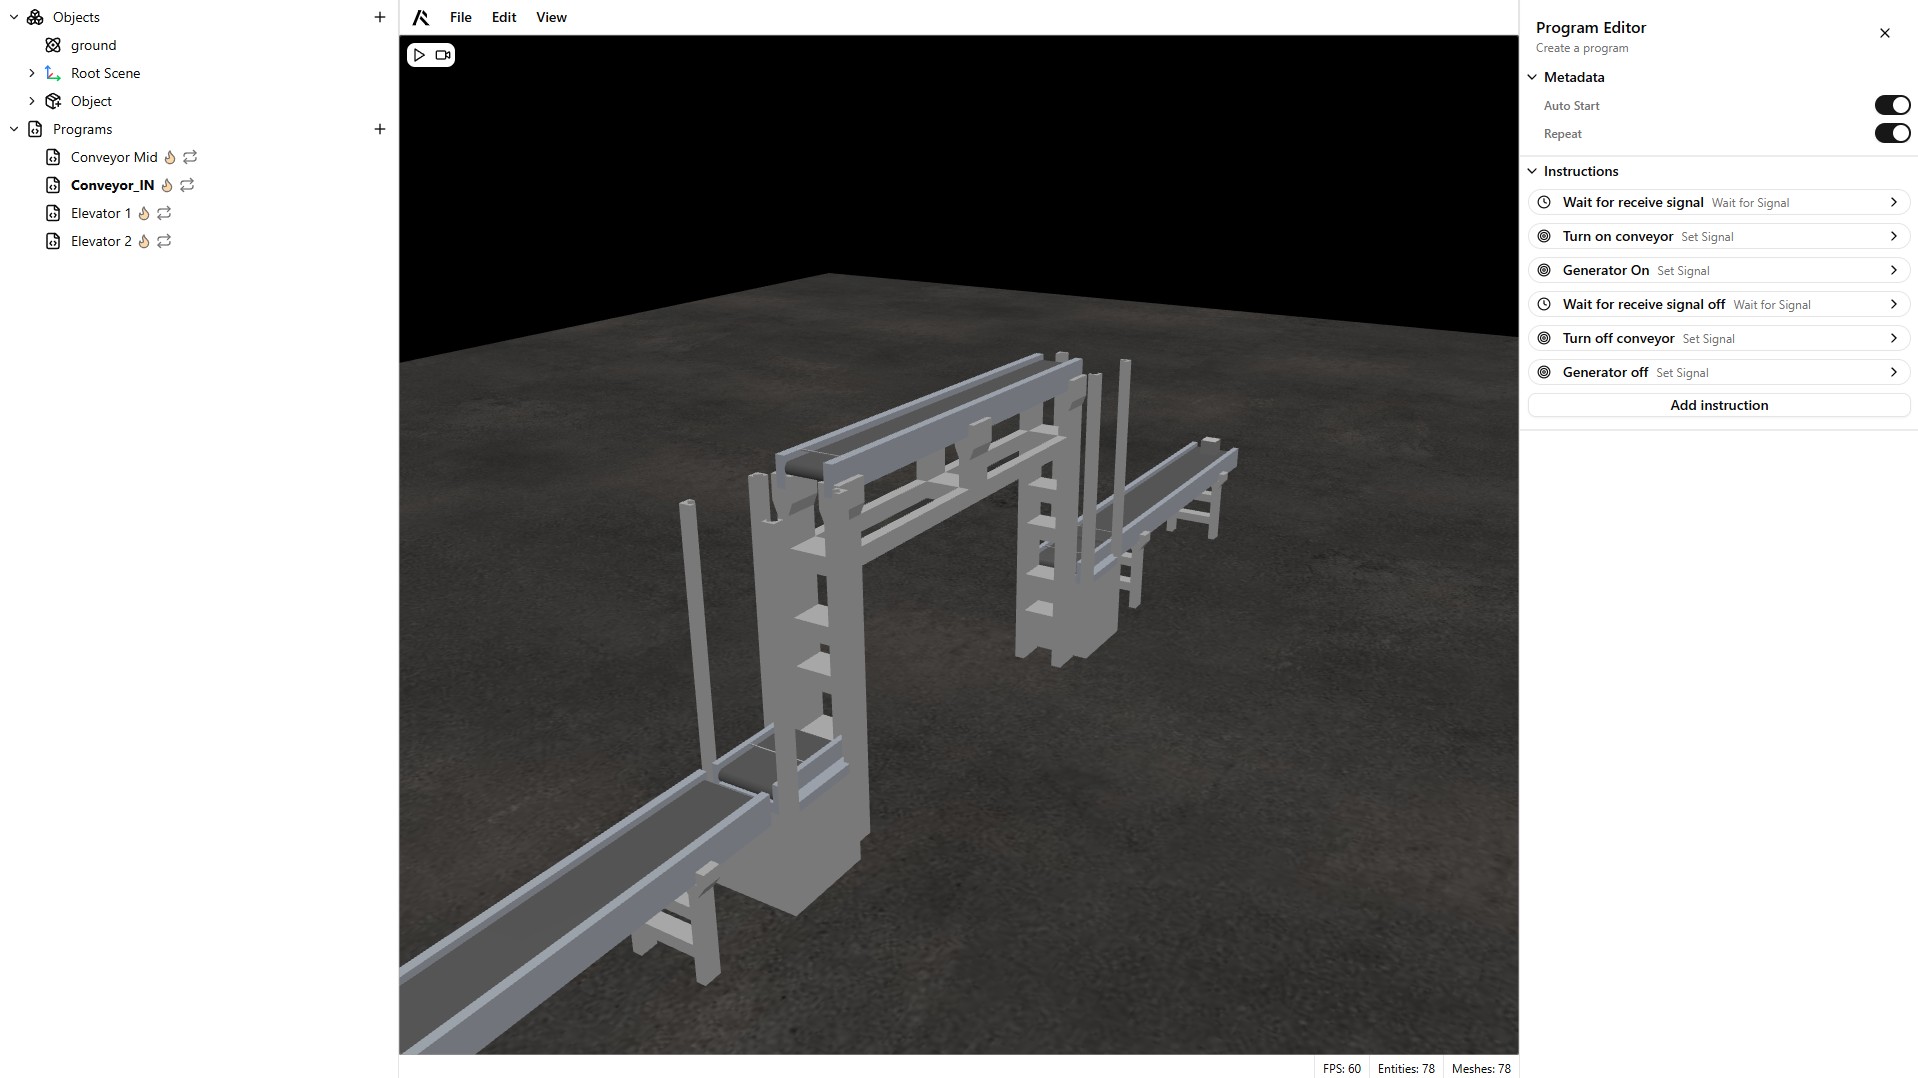Open the Turn on conveyor instruction
The image size is (1918, 1078).
[1718, 236]
